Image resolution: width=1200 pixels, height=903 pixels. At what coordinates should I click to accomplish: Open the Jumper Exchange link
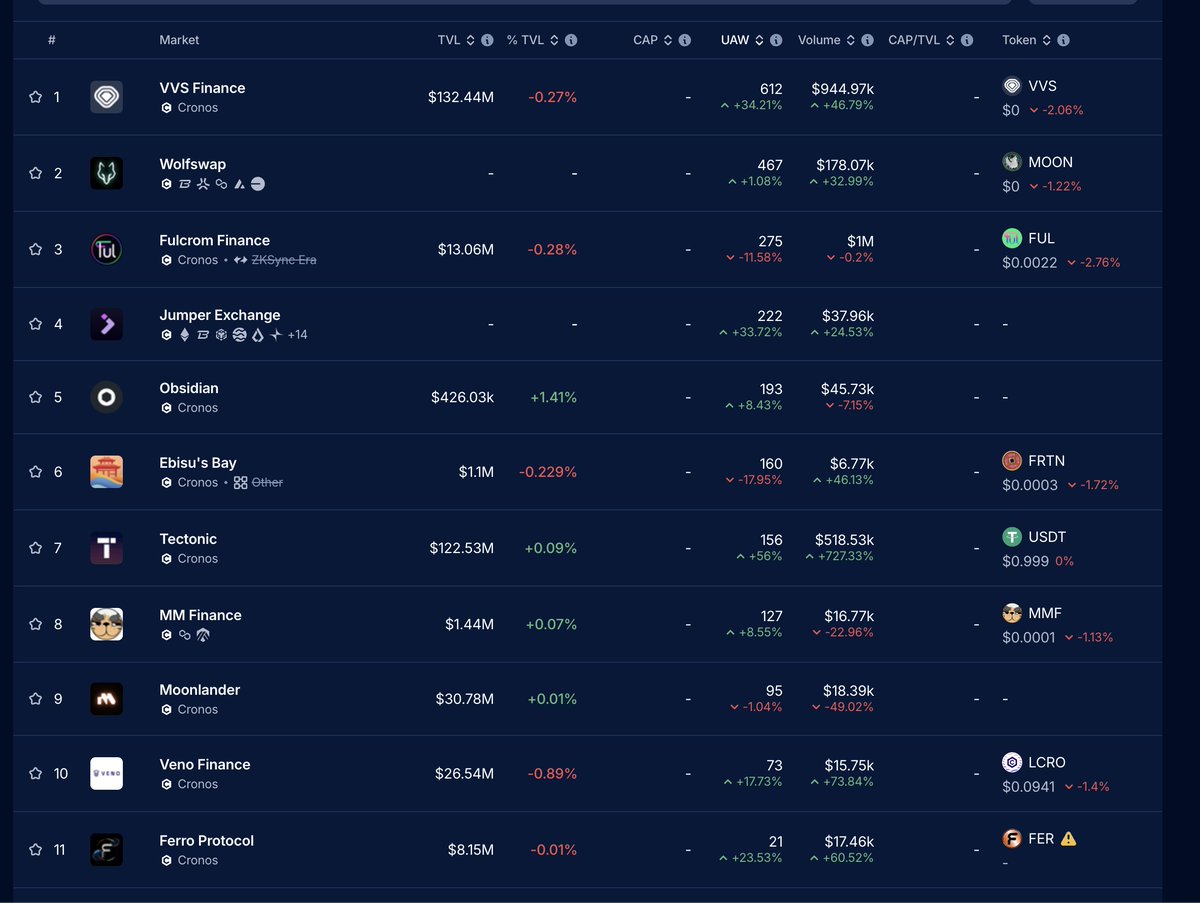(220, 315)
